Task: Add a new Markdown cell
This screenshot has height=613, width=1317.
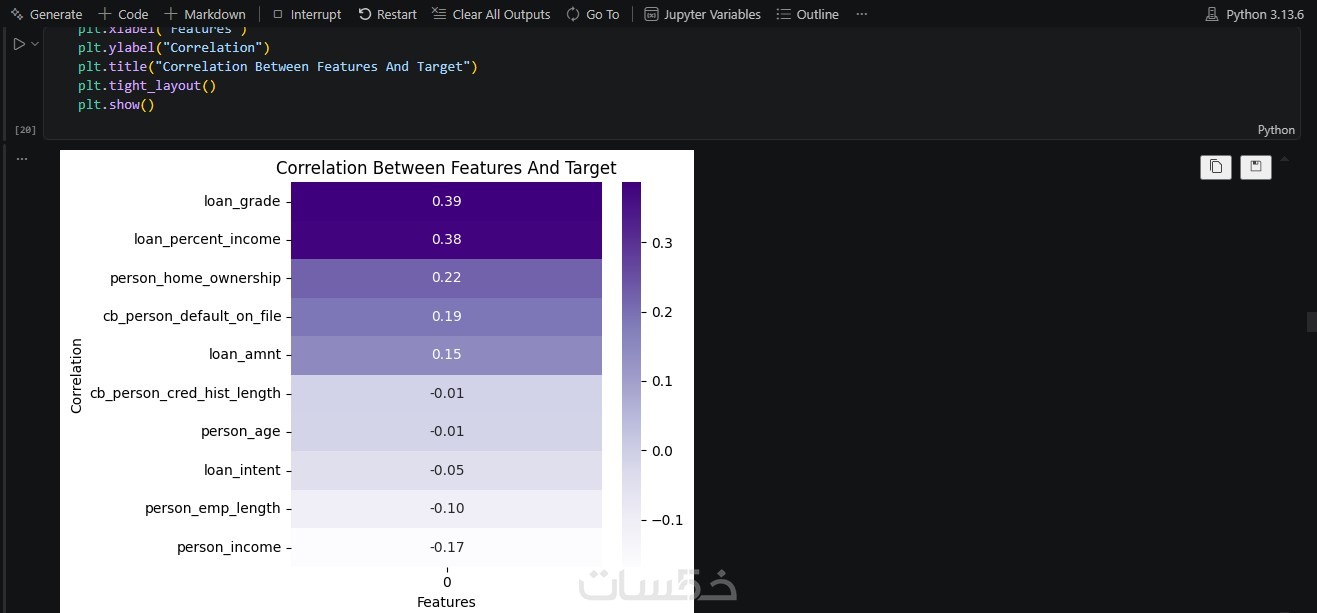Action: tap(205, 14)
